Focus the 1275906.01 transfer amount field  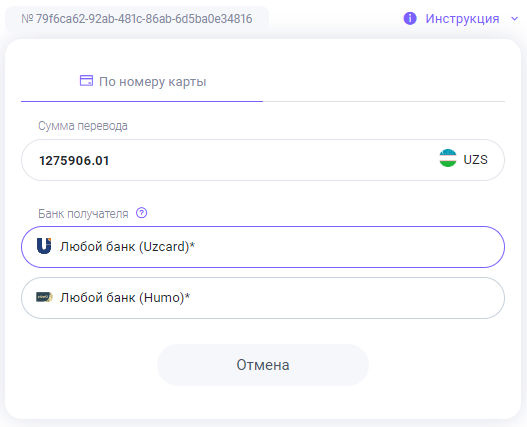pos(263,160)
